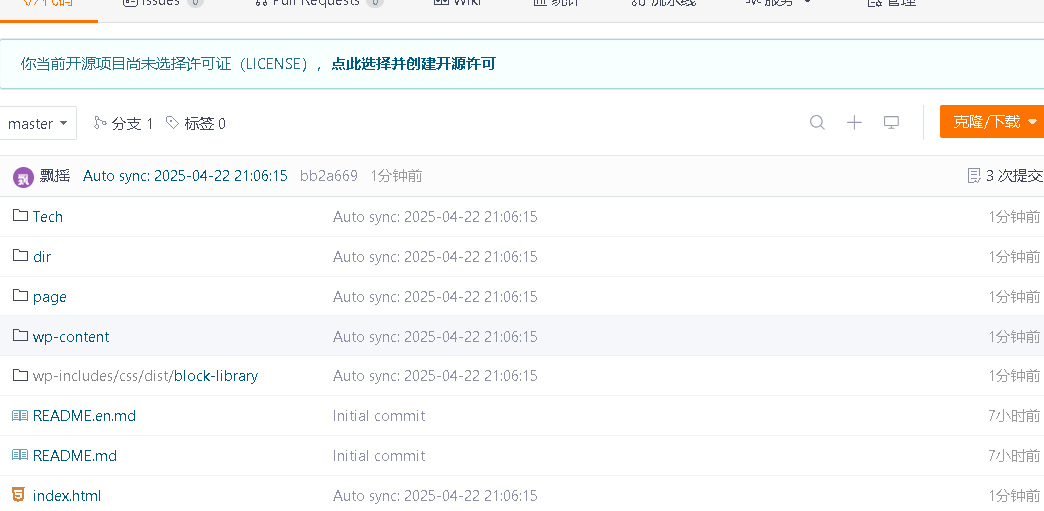
Task: Open the README.en.md file
Action: click(x=84, y=416)
